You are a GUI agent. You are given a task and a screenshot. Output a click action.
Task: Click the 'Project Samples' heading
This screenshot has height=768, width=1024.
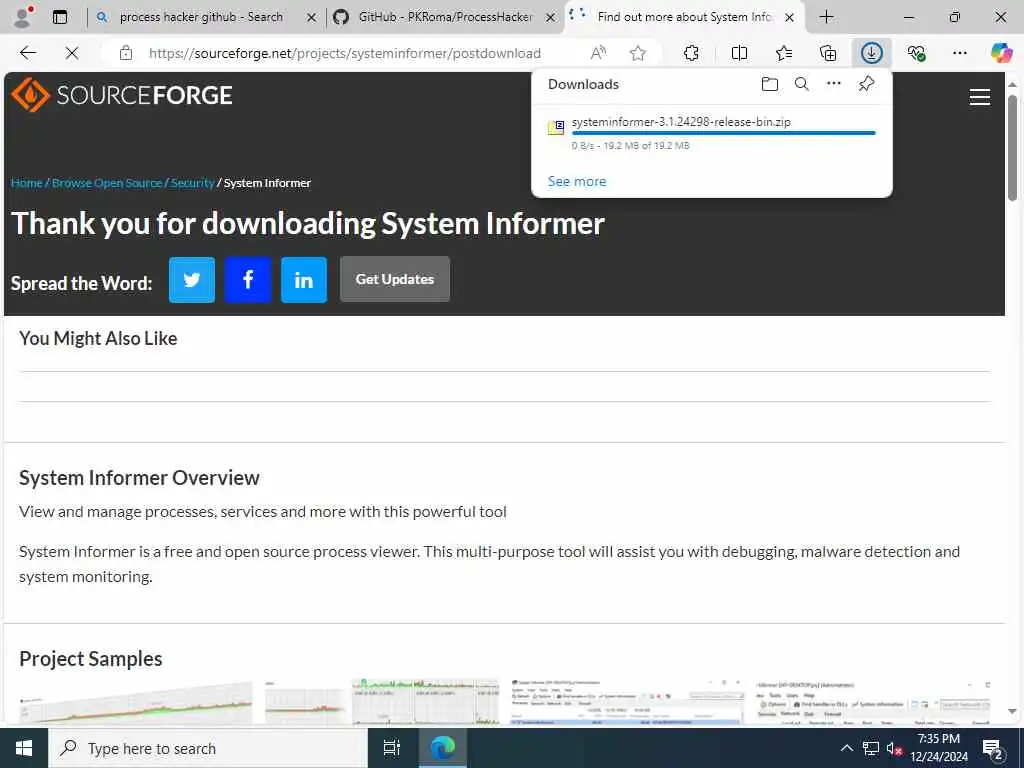click(x=91, y=658)
